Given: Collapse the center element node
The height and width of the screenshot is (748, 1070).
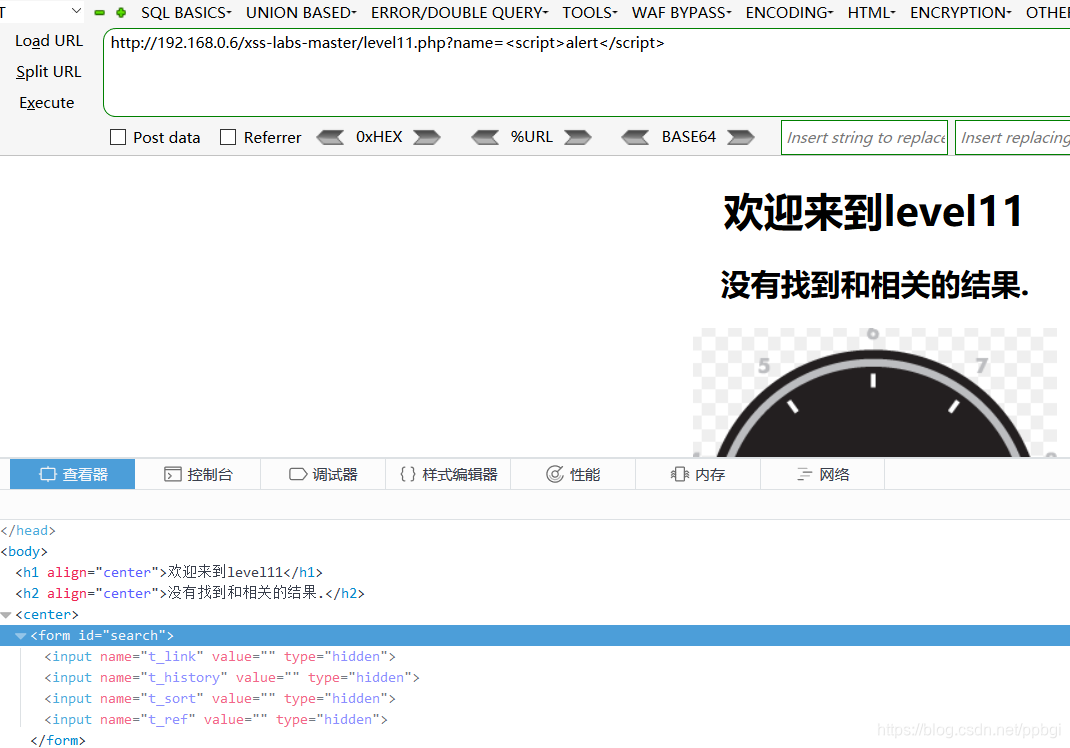Looking at the screenshot, I should click(6, 615).
